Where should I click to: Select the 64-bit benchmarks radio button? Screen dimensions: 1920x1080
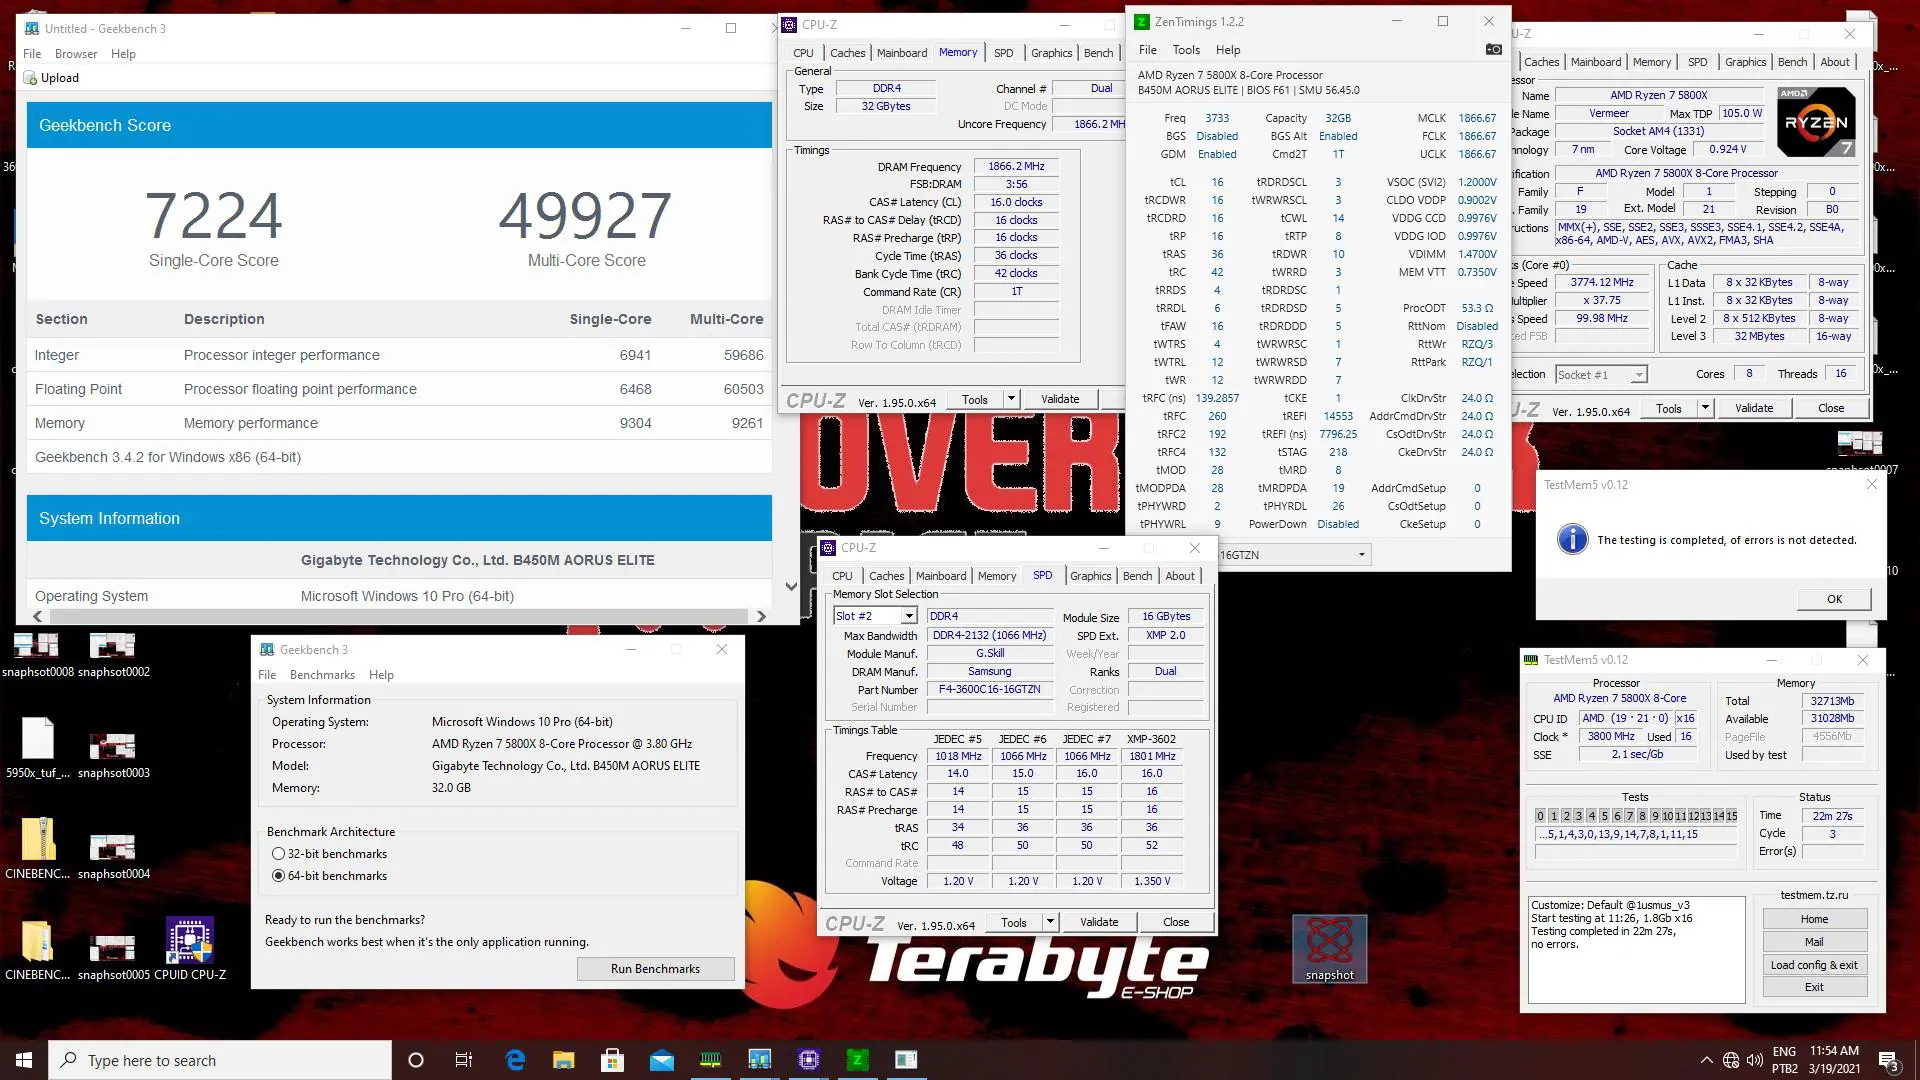[278, 876]
